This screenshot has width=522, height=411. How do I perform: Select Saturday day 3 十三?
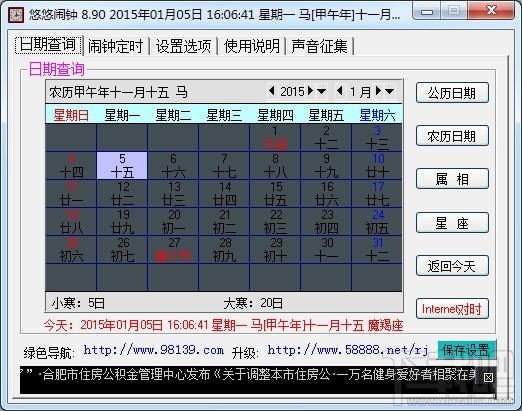pos(377,137)
